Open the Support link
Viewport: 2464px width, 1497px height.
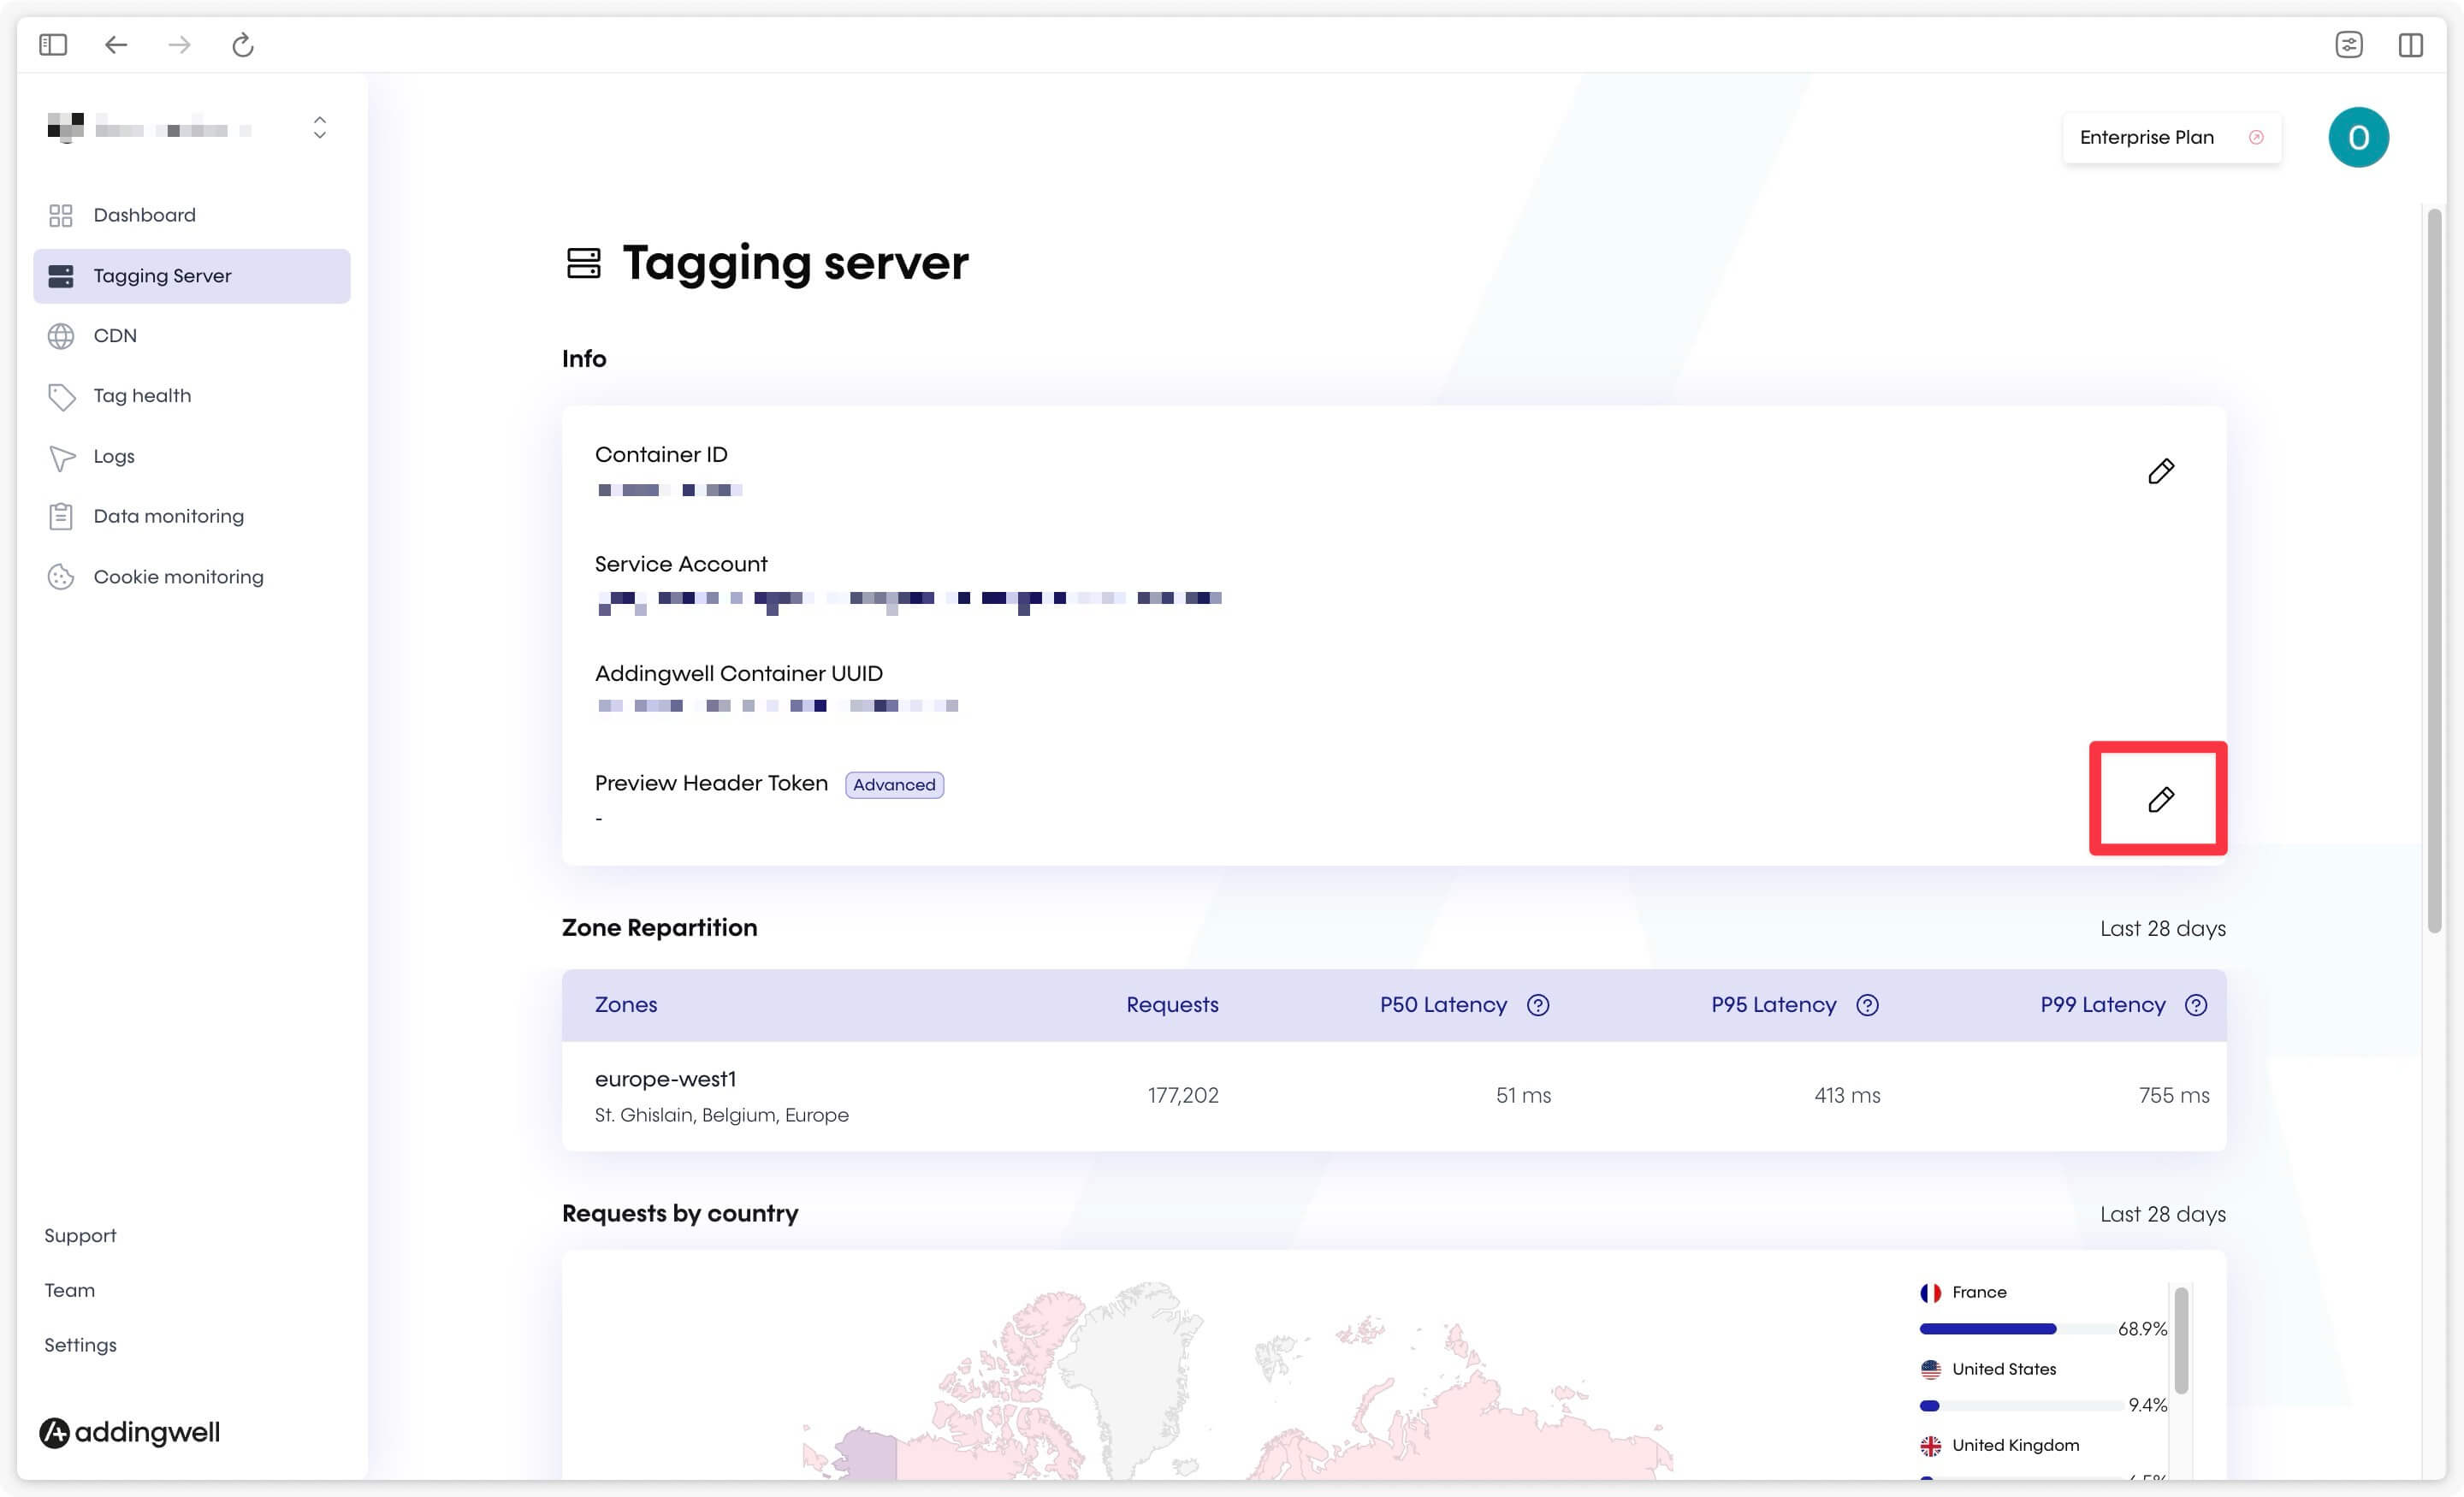coord(80,1236)
